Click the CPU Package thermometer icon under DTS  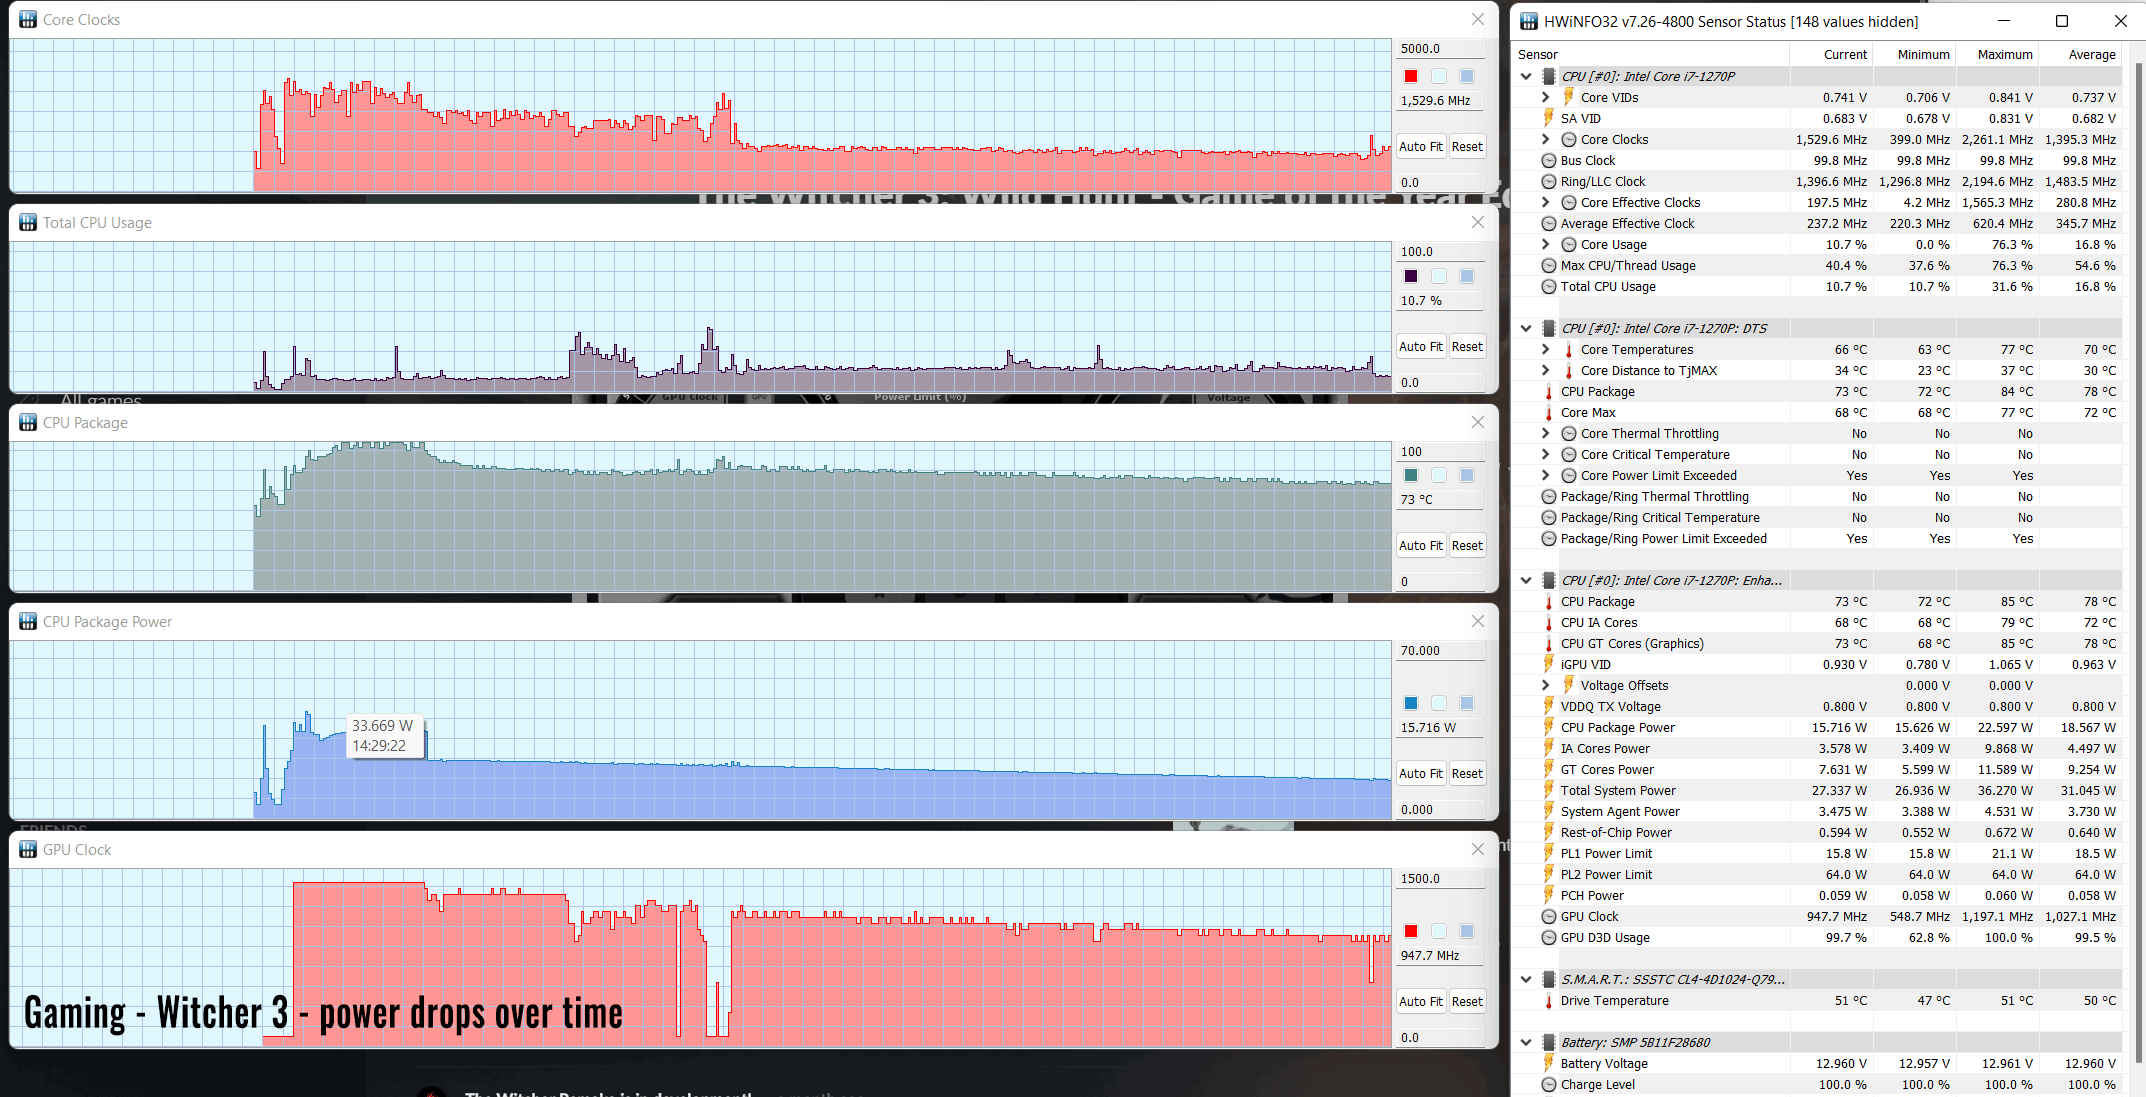click(x=1549, y=391)
